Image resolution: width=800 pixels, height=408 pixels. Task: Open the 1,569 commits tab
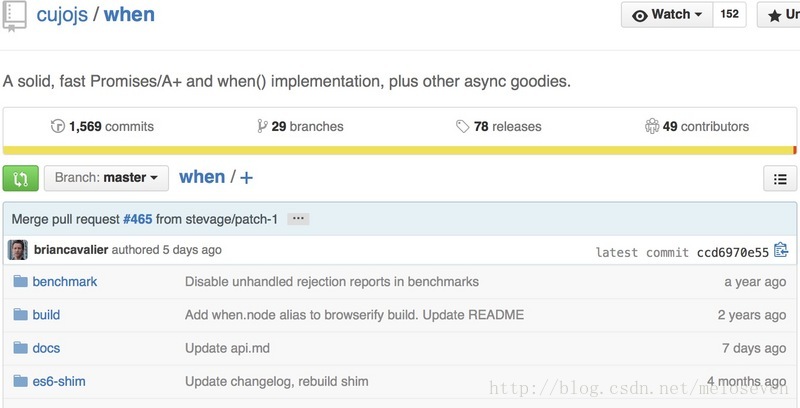click(x=102, y=126)
